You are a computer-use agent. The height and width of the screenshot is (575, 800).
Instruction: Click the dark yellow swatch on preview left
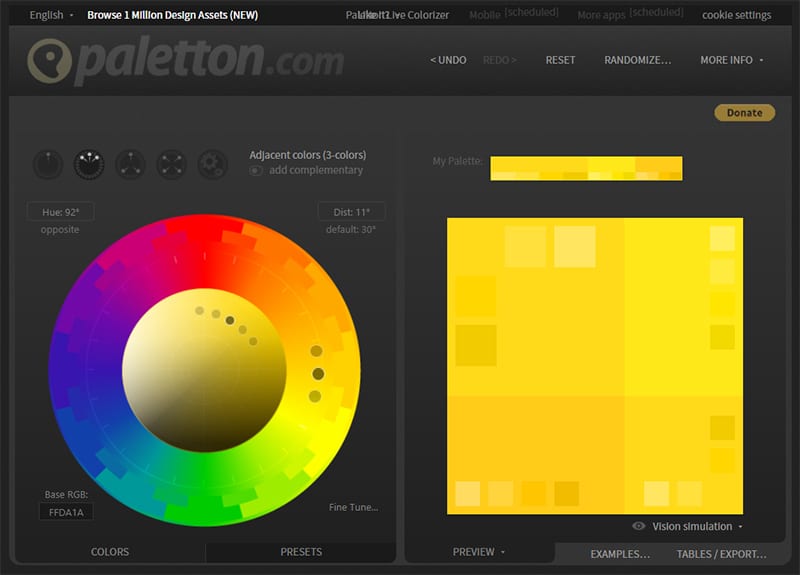click(x=476, y=345)
